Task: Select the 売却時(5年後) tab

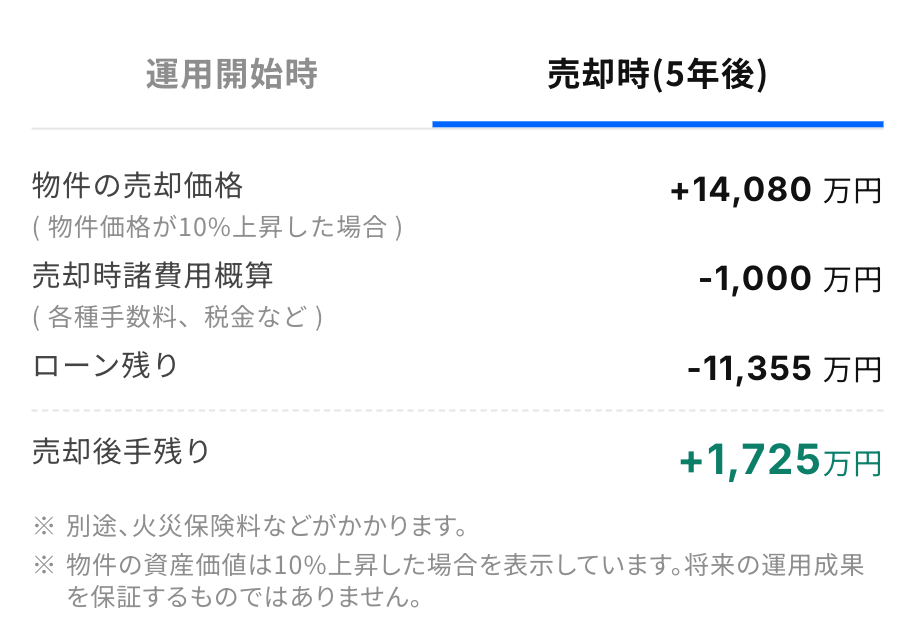Action: [657, 75]
